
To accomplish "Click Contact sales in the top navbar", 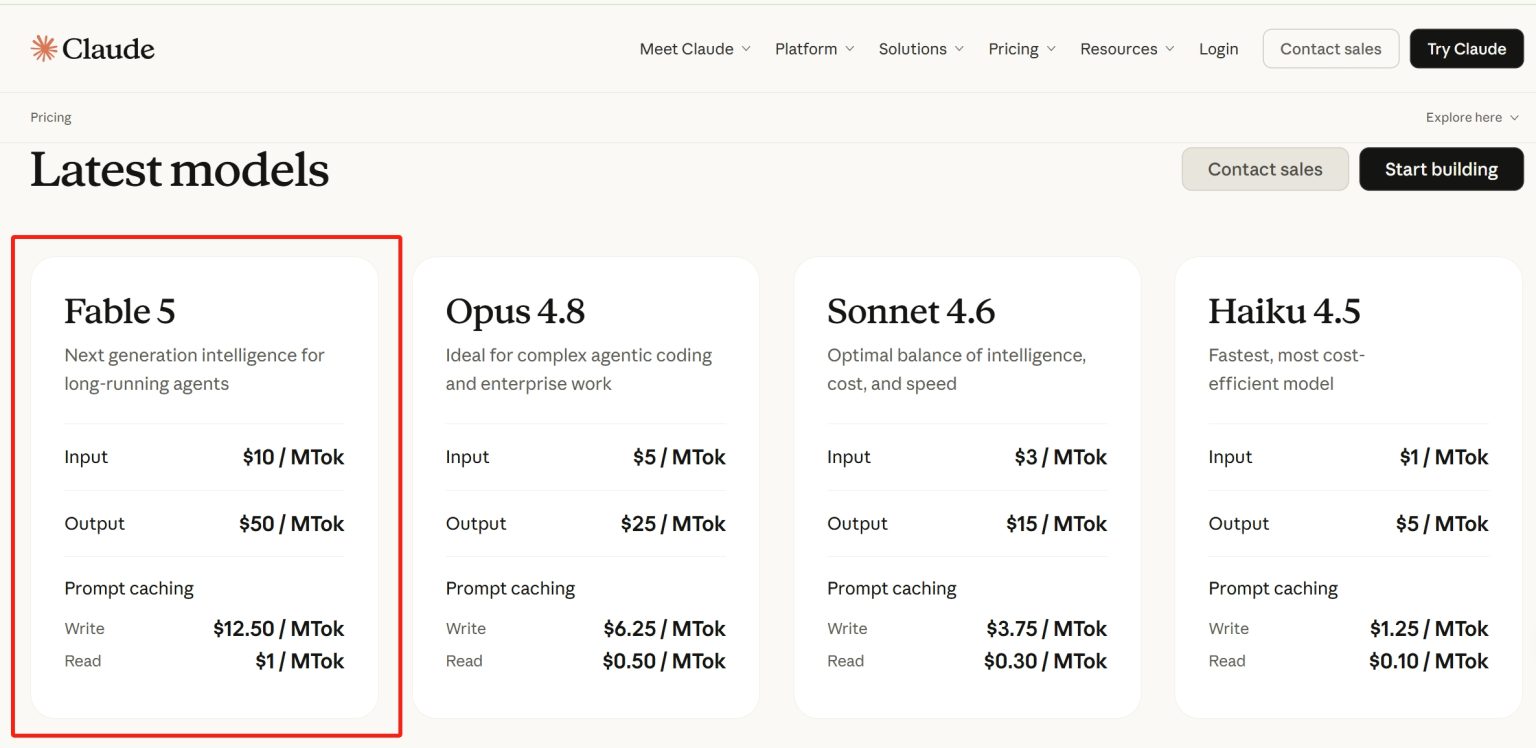I will pos(1331,49).
